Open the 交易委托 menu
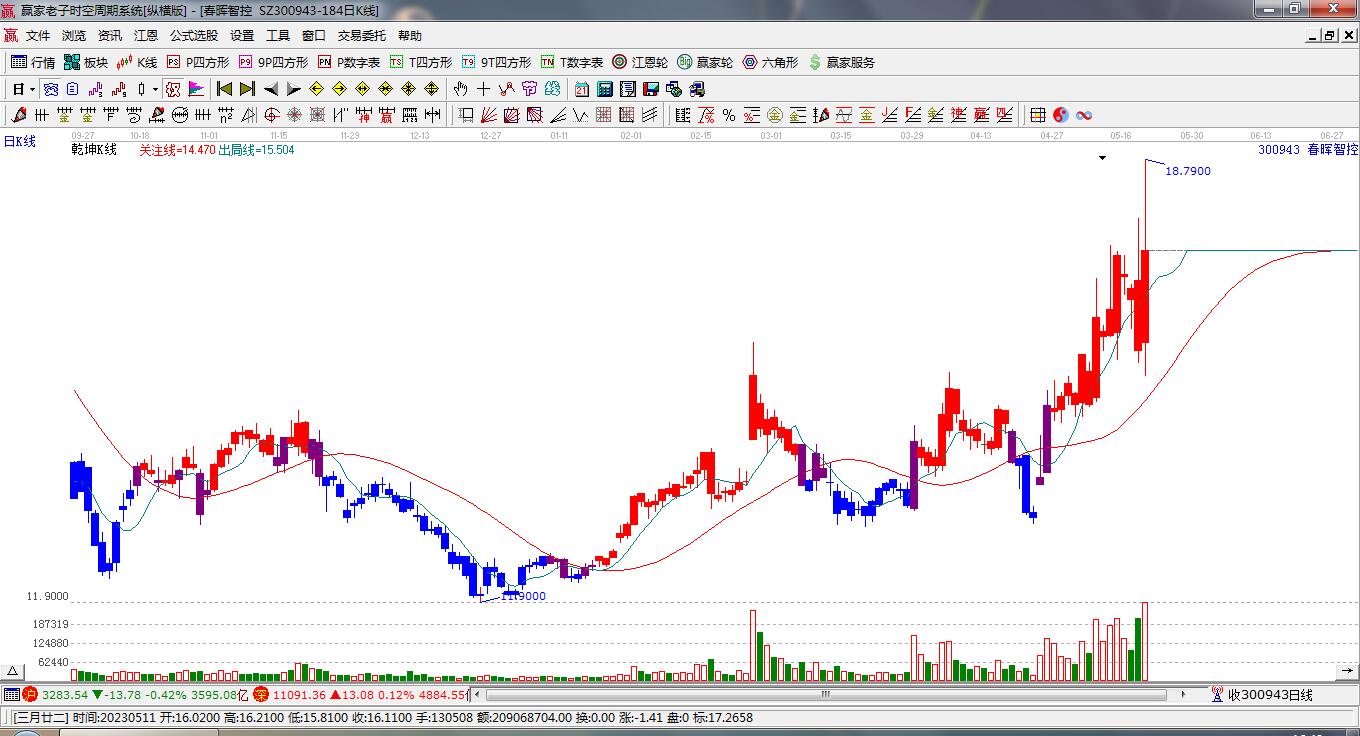This screenshot has width=1360, height=736. coord(361,36)
